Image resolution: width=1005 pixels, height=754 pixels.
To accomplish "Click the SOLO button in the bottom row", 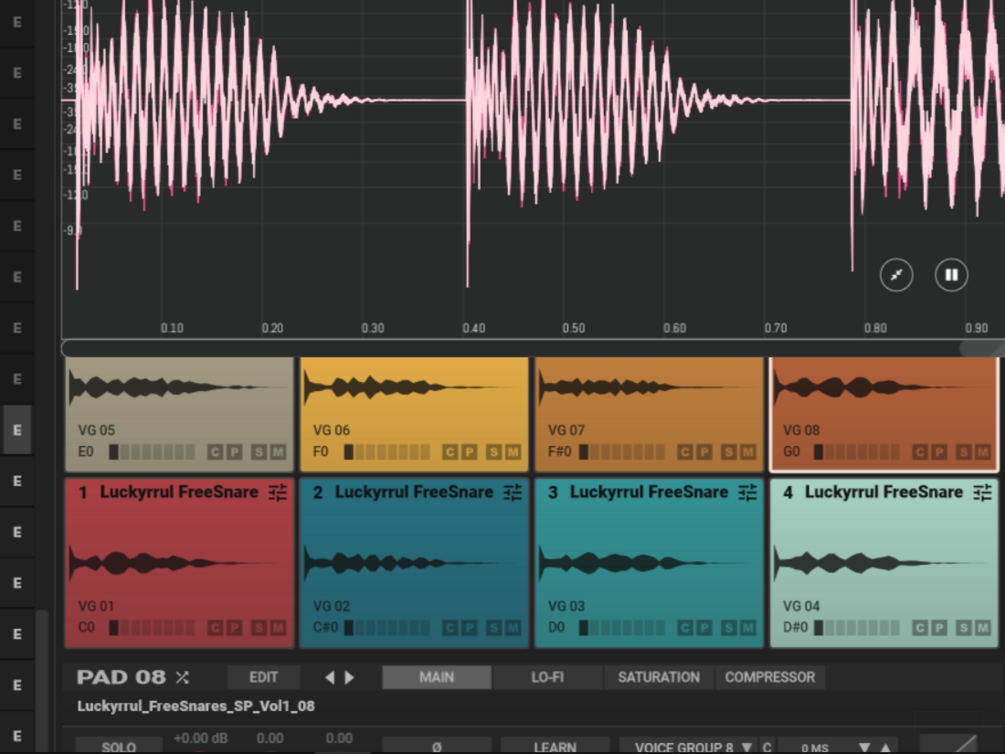I will point(119,746).
